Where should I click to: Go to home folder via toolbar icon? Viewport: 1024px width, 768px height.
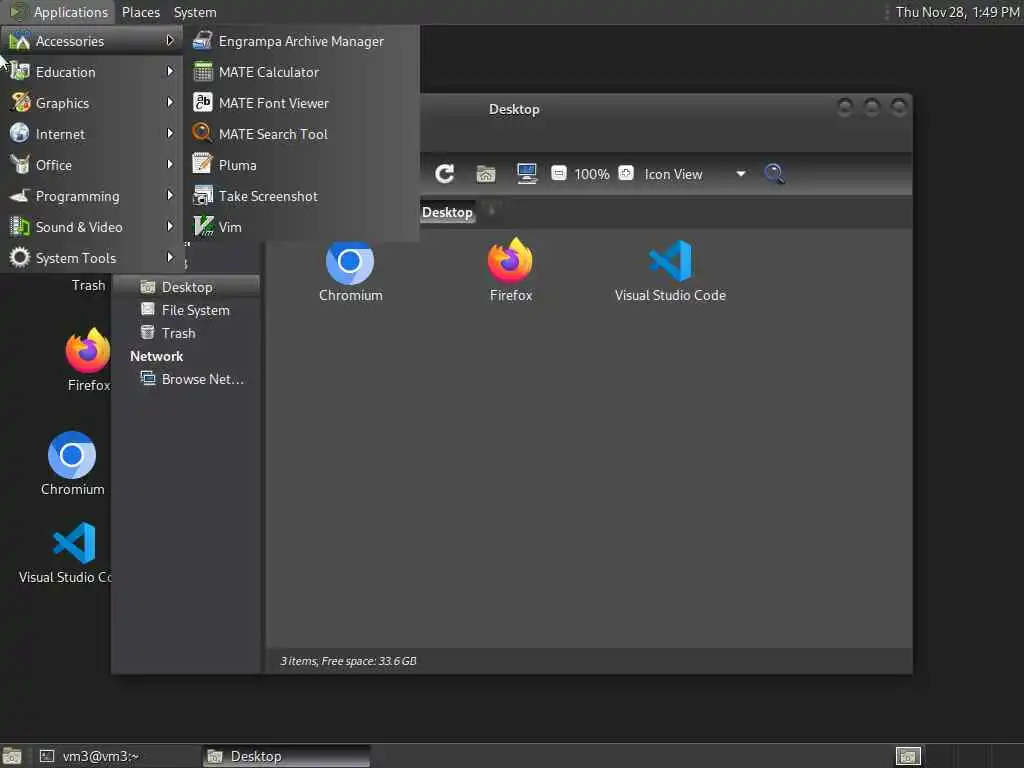(x=486, y=174)
